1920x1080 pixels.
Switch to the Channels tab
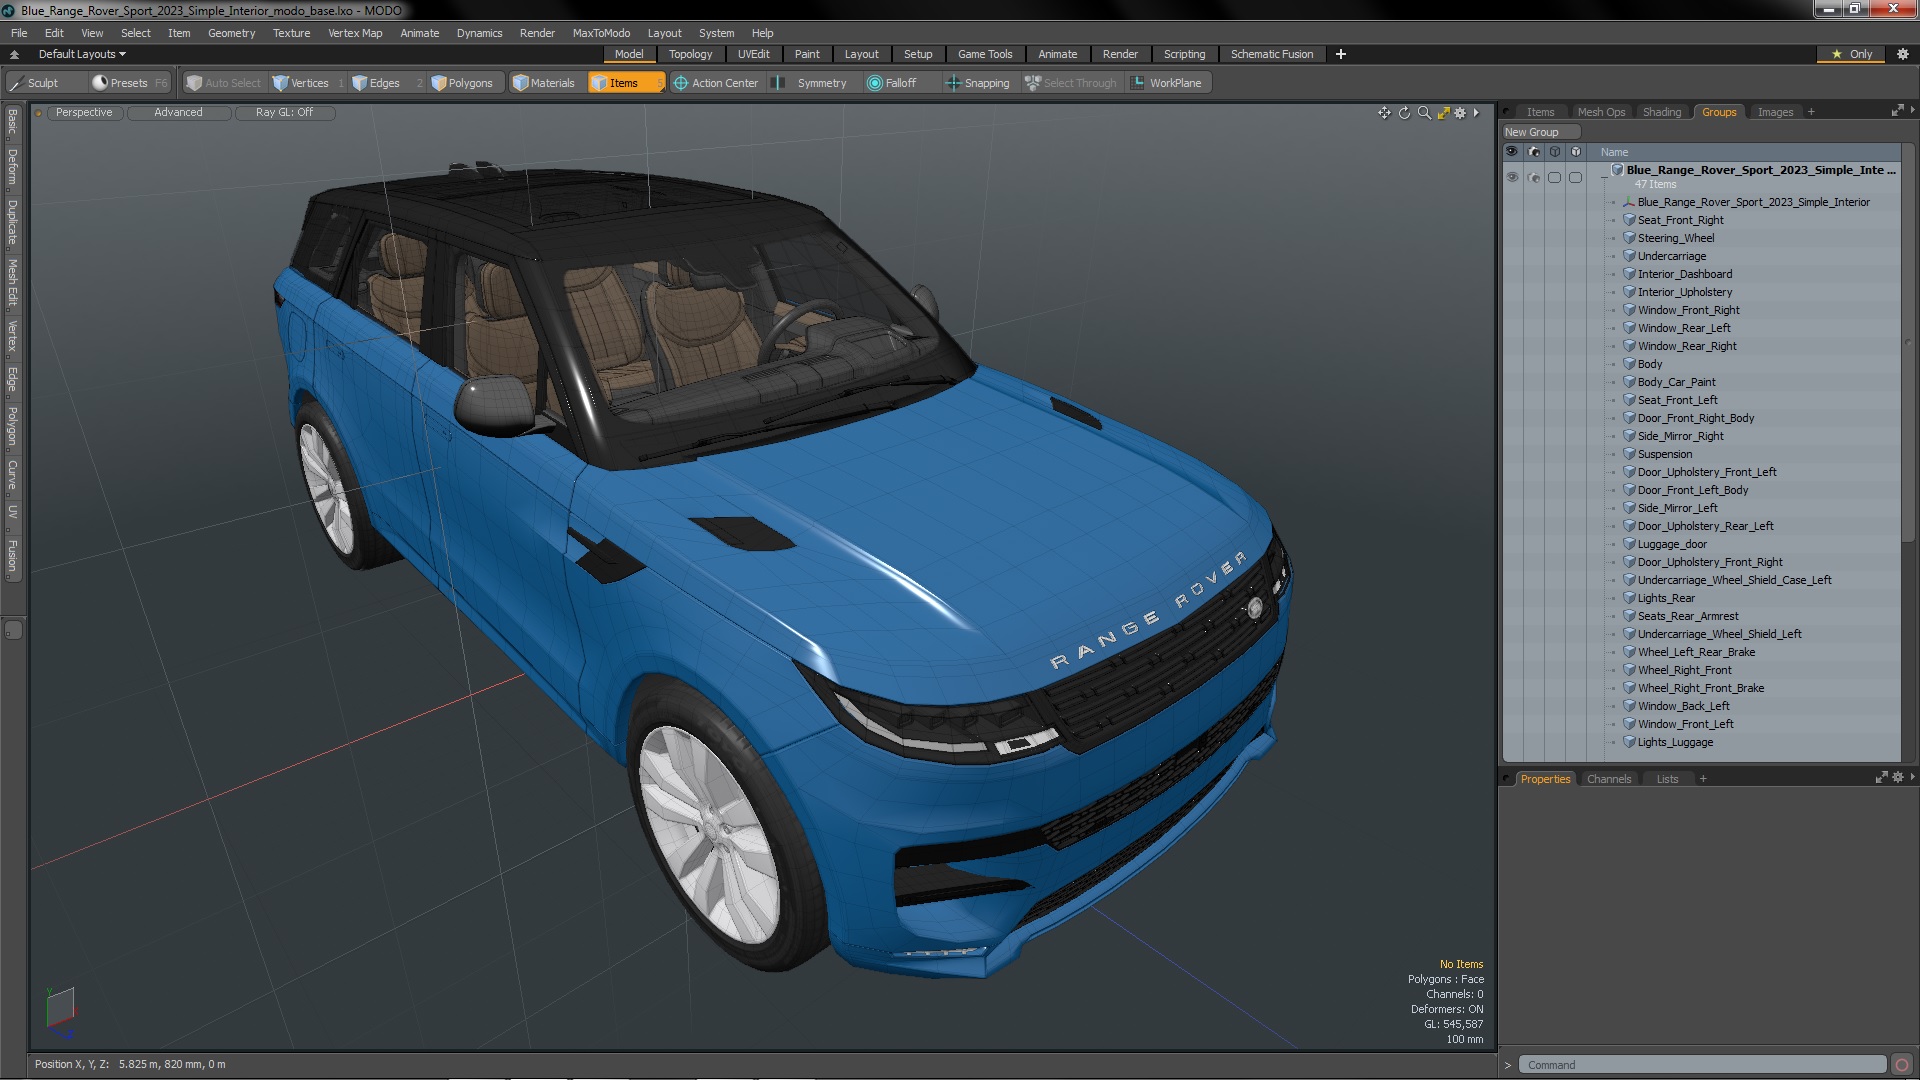1608,779
